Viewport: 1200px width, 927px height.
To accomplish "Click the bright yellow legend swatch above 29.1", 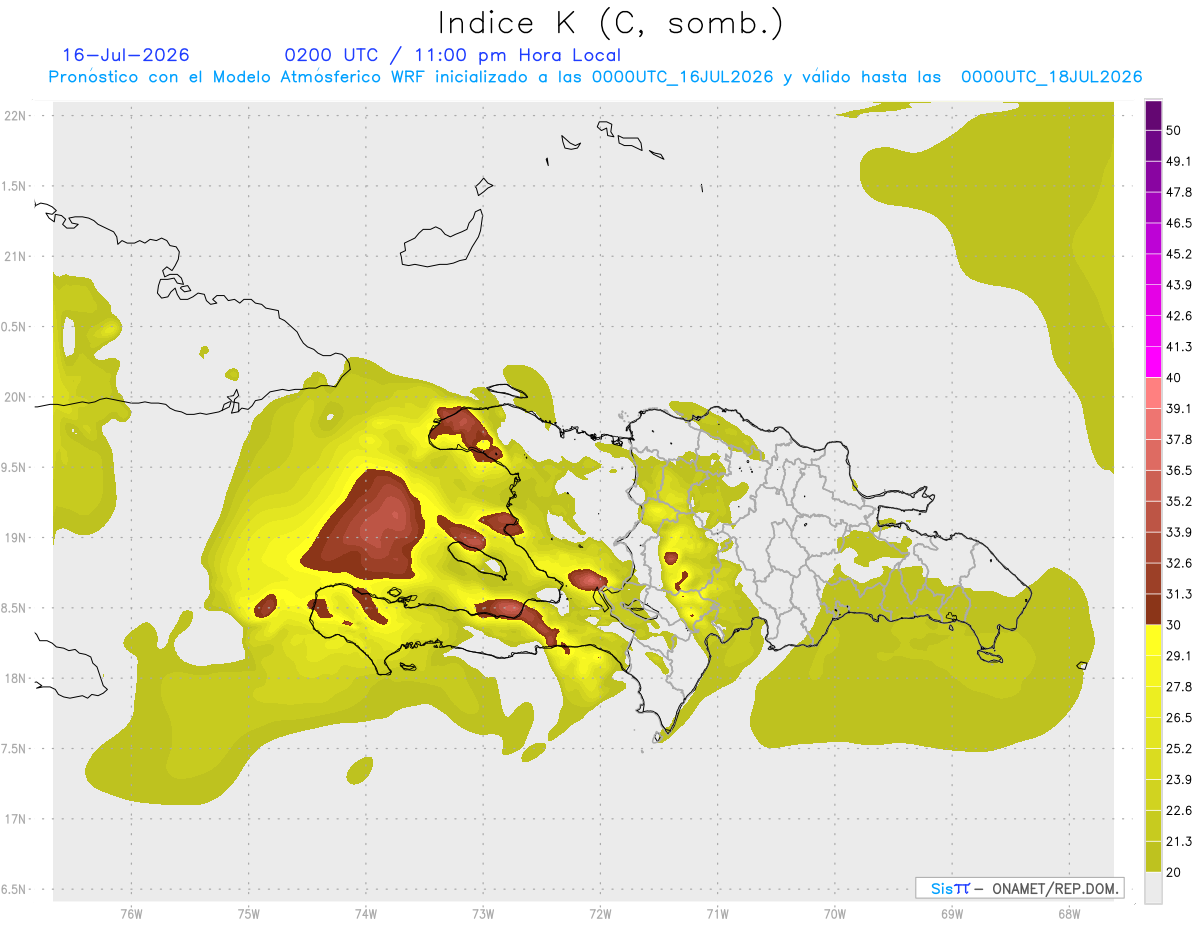I will click(x=1153, y=640).
